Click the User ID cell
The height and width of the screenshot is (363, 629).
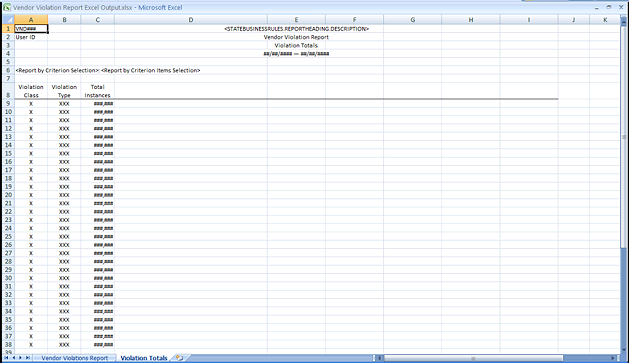click(x=31, y=37)
